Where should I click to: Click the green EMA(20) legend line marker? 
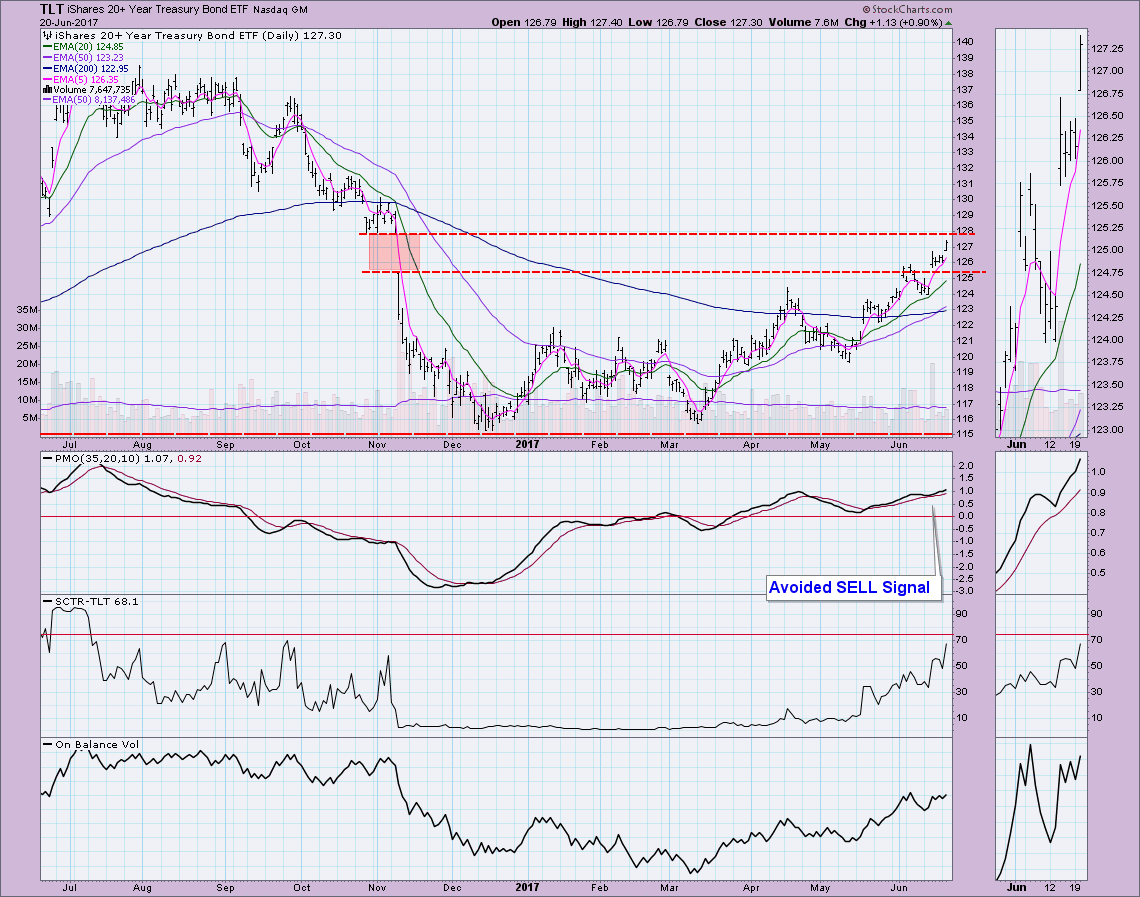tap(47, 45)
